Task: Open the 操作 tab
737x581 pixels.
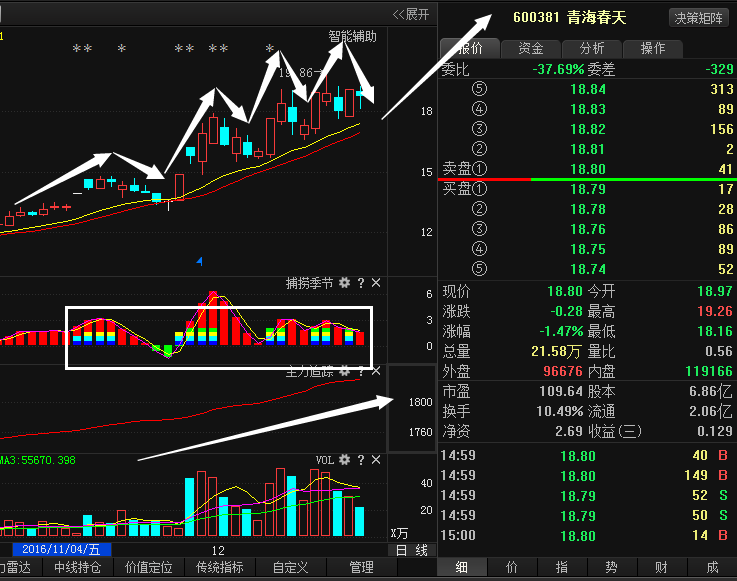Action: pos(652,48)
